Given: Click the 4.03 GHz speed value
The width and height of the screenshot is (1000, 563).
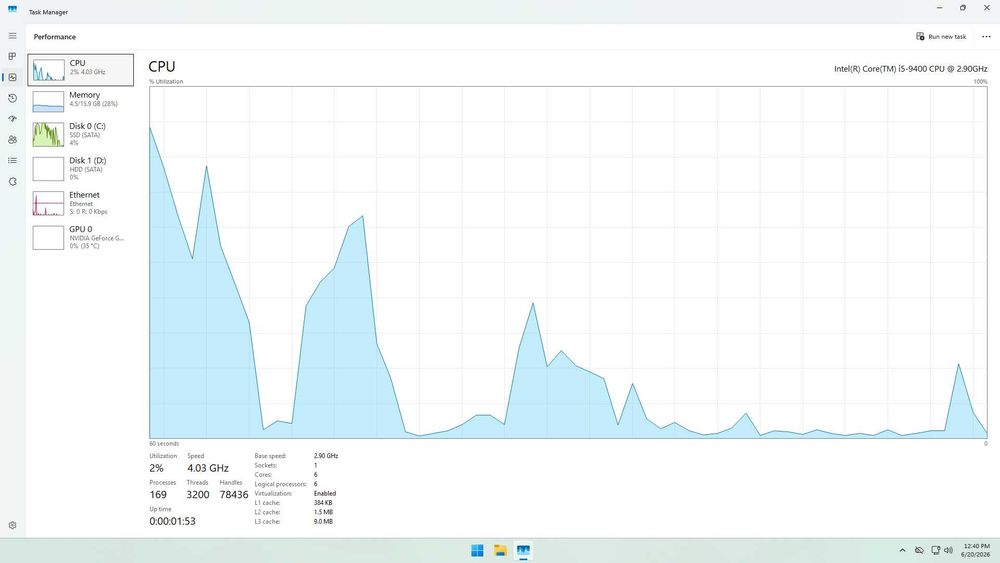Looking at the screenshot, I should point(208,468).
